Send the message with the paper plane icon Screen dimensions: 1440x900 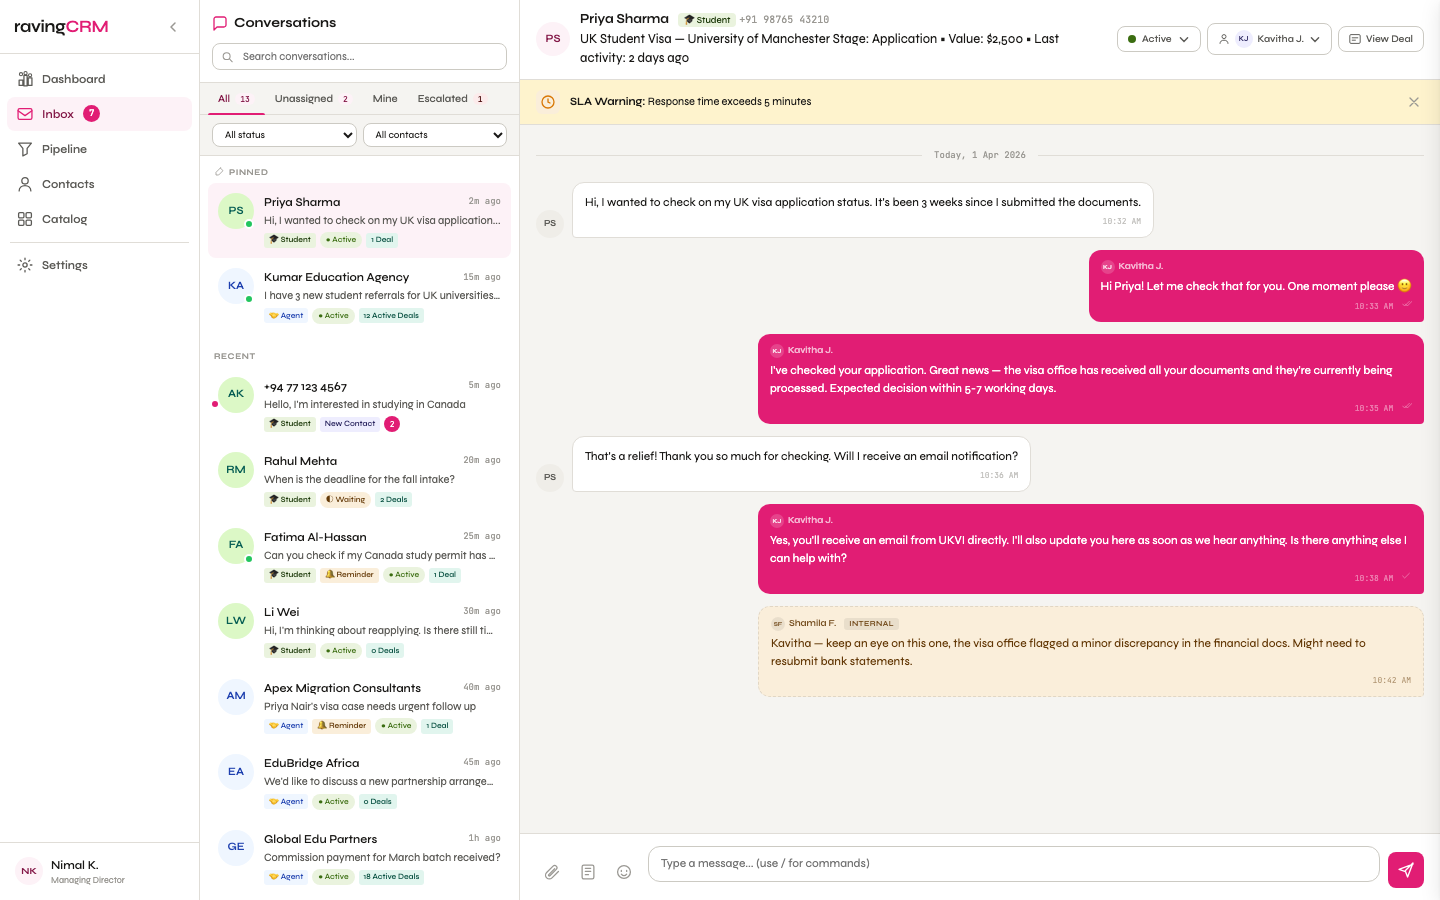coord(1405,870)
